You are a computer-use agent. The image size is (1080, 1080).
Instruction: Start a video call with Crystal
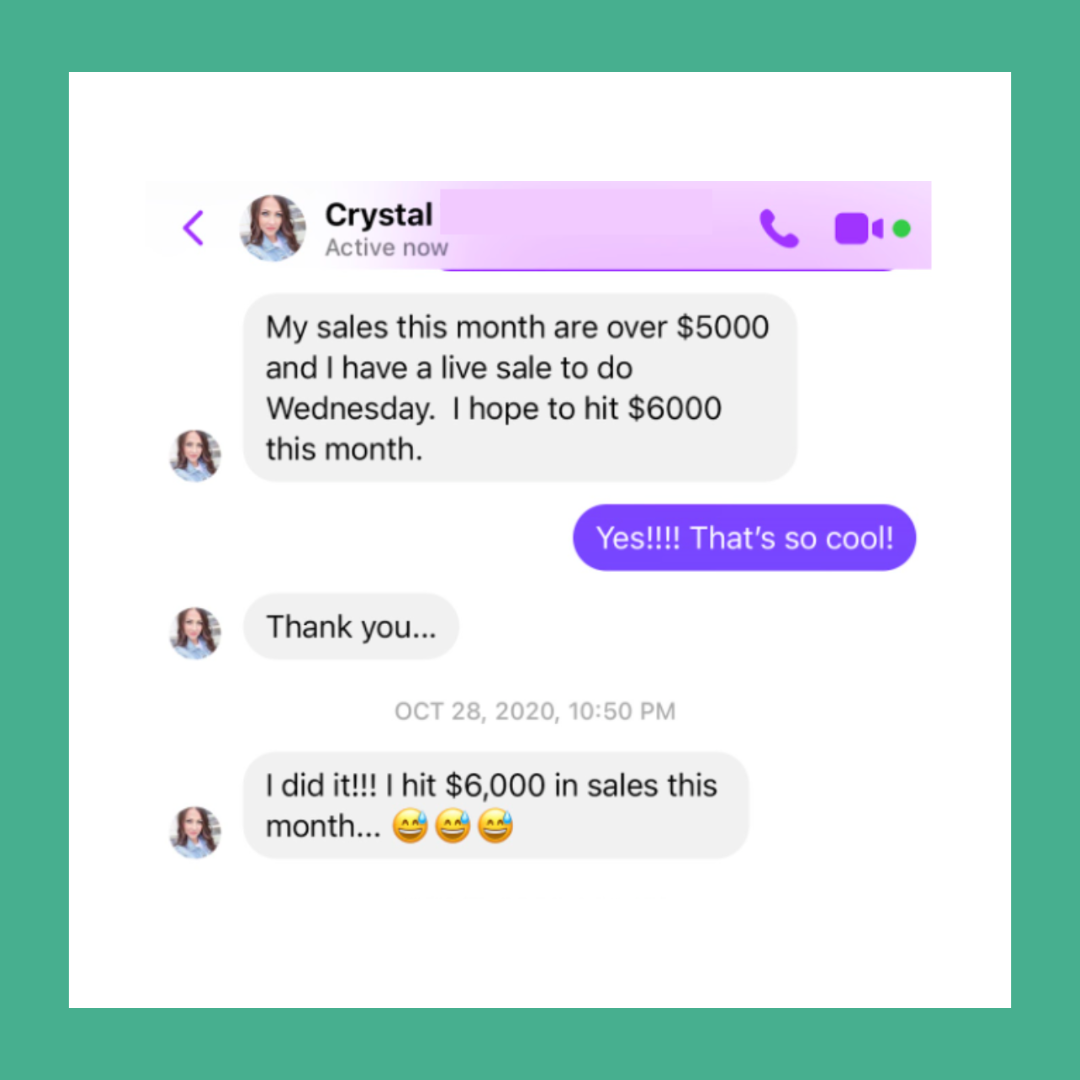(858, 229)
